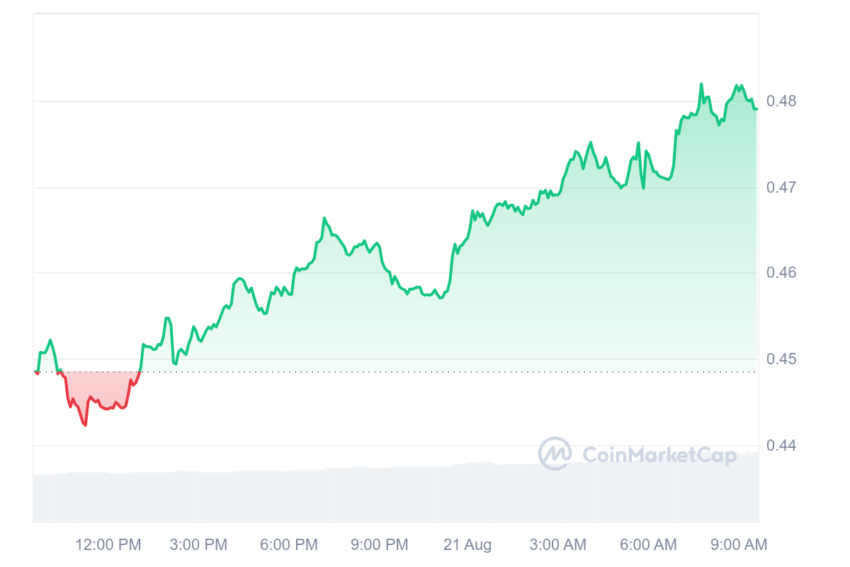Click the 0.45 price axis label
This screenshot has height=567, width=850.
(781, 359)
